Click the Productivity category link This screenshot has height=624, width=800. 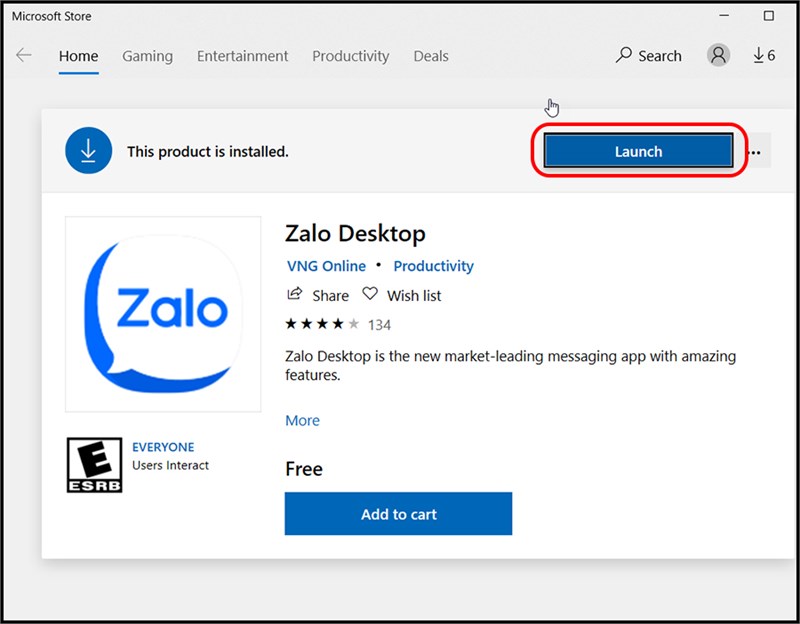click(x=433, y=266)
